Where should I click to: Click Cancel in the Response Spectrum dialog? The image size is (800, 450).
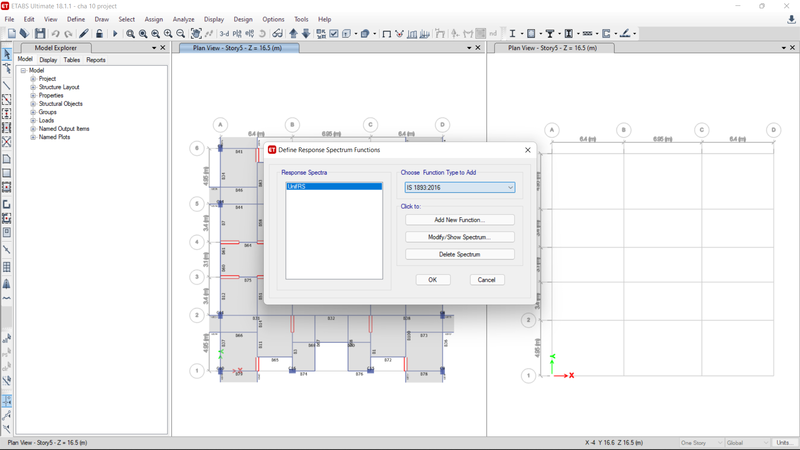pos(487,280)
